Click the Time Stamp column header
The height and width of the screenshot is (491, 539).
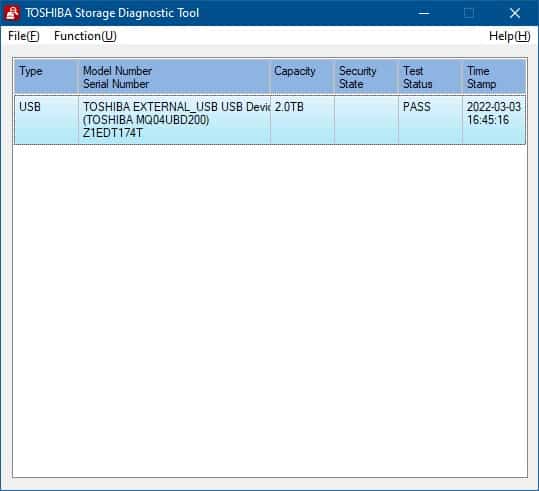(x=494, y=77)
